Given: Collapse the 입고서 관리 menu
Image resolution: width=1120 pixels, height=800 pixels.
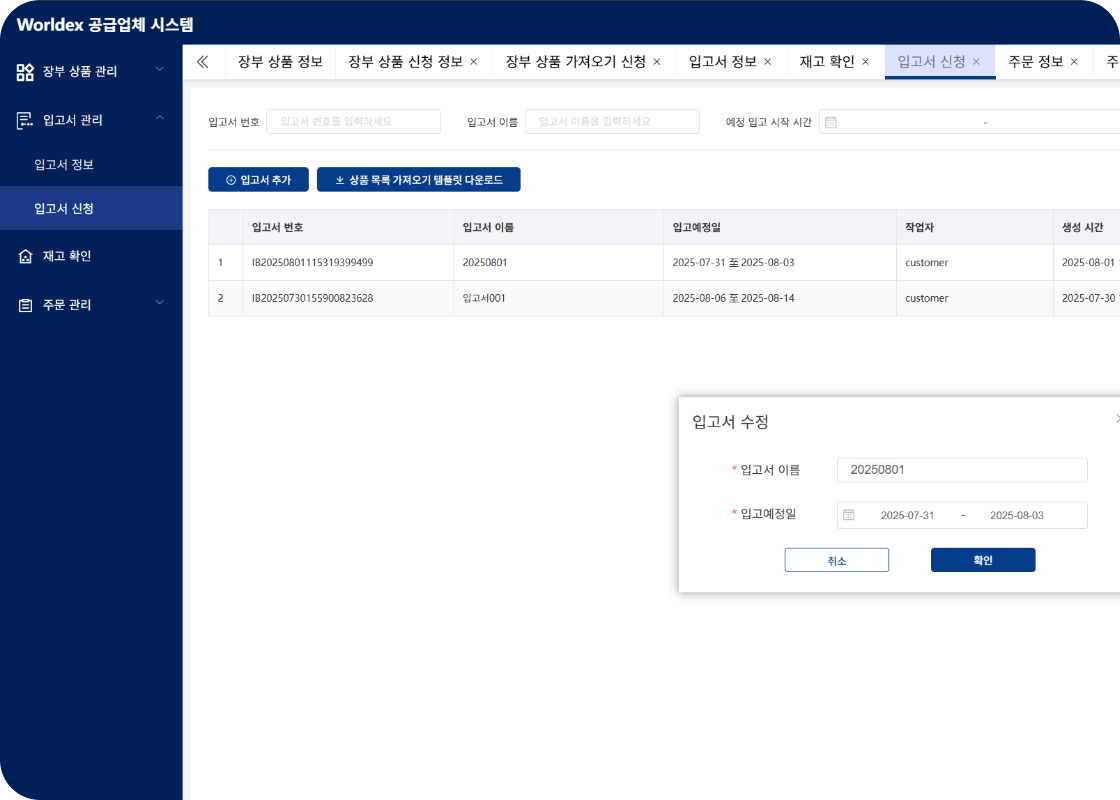Looking at the screenshot, I should click(x=159, y=119).
